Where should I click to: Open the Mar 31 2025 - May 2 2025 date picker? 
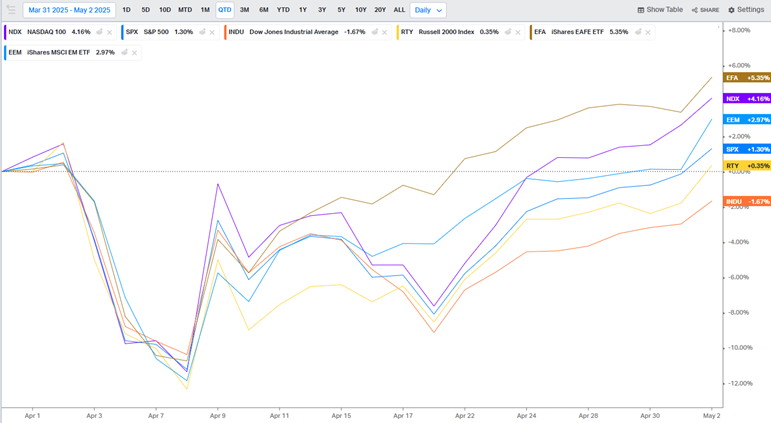coord(69,10)
